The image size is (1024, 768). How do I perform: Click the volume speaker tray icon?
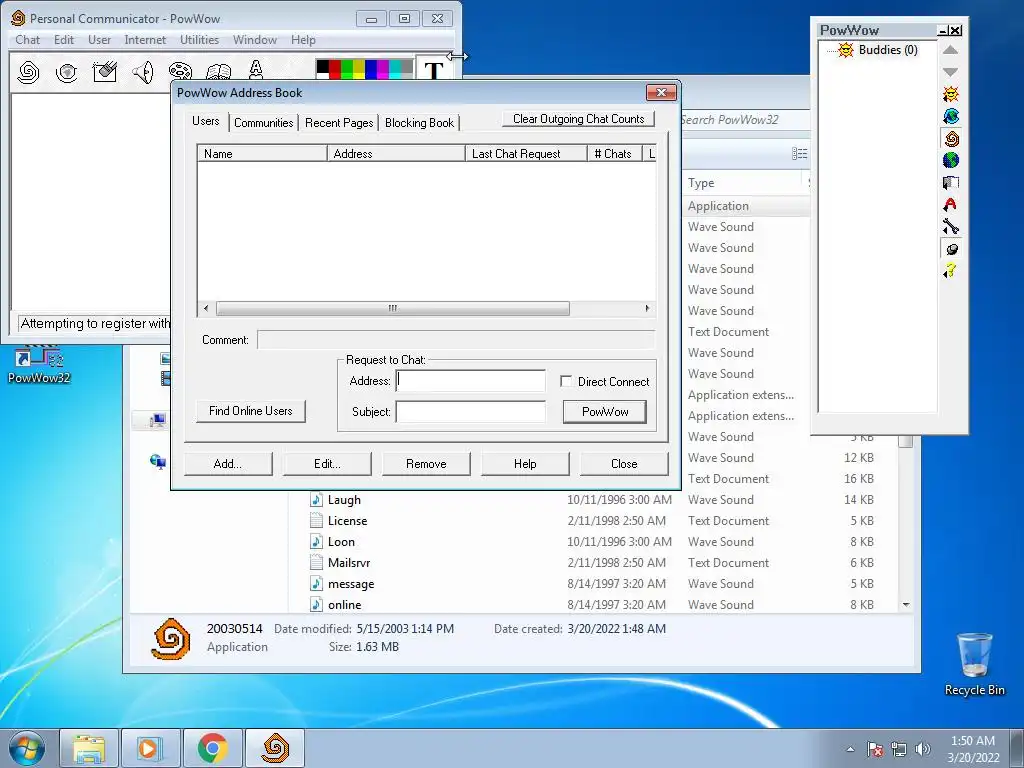pos(923,749)
